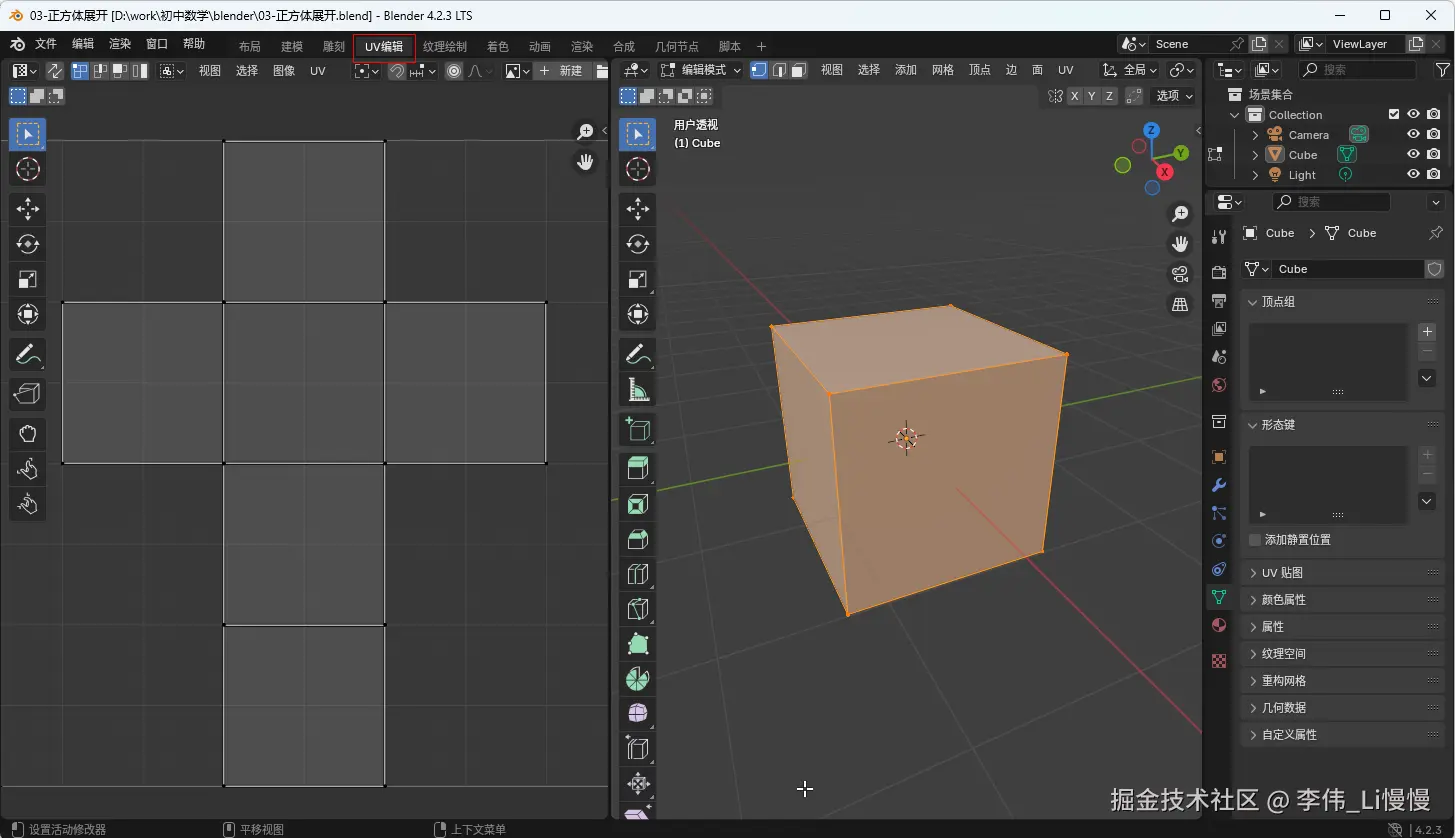Switch to camera view in viewport

pos(1180,274)
